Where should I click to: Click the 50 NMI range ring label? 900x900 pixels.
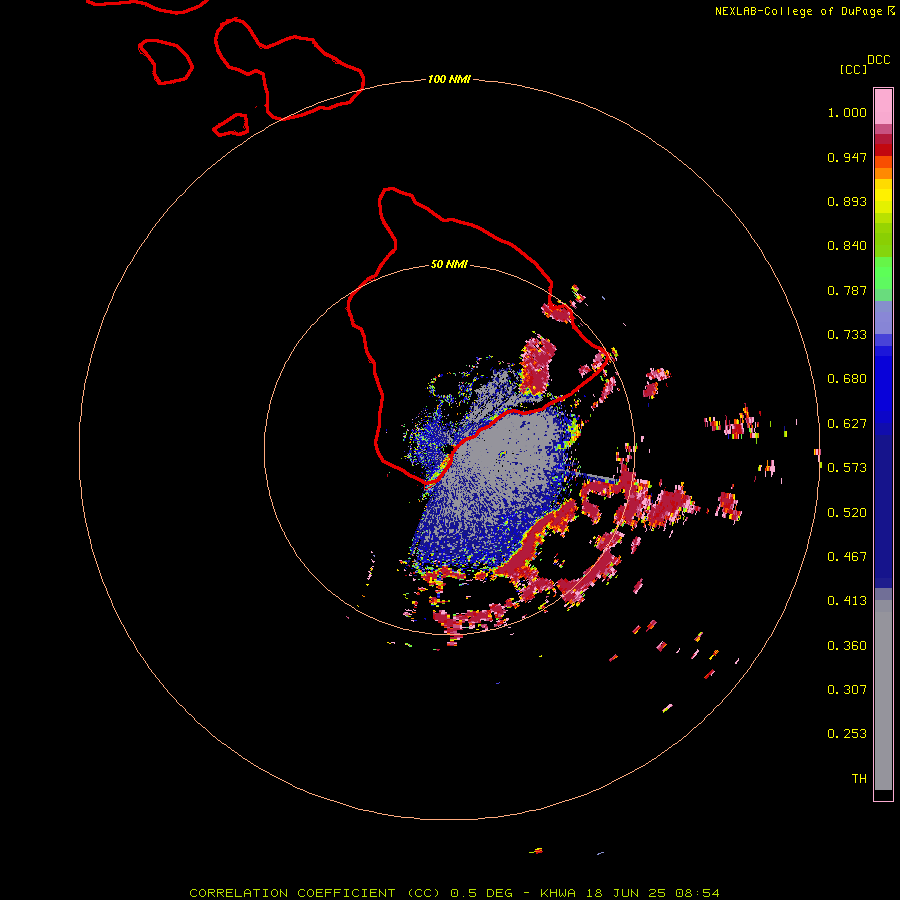[x=449, y=265]
